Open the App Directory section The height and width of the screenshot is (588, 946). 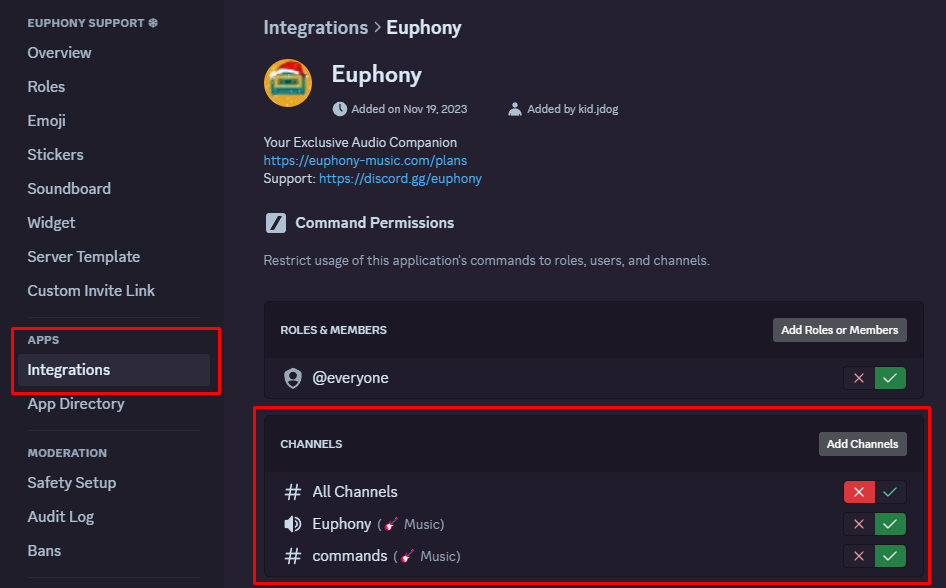(76, 403)
